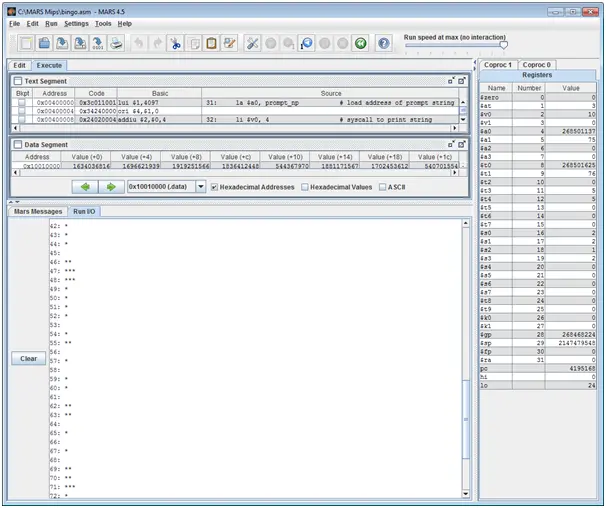Open Find/Replace using the pencil icon
The height and width of the screenshot is (508, 606).
pos(229,43)
